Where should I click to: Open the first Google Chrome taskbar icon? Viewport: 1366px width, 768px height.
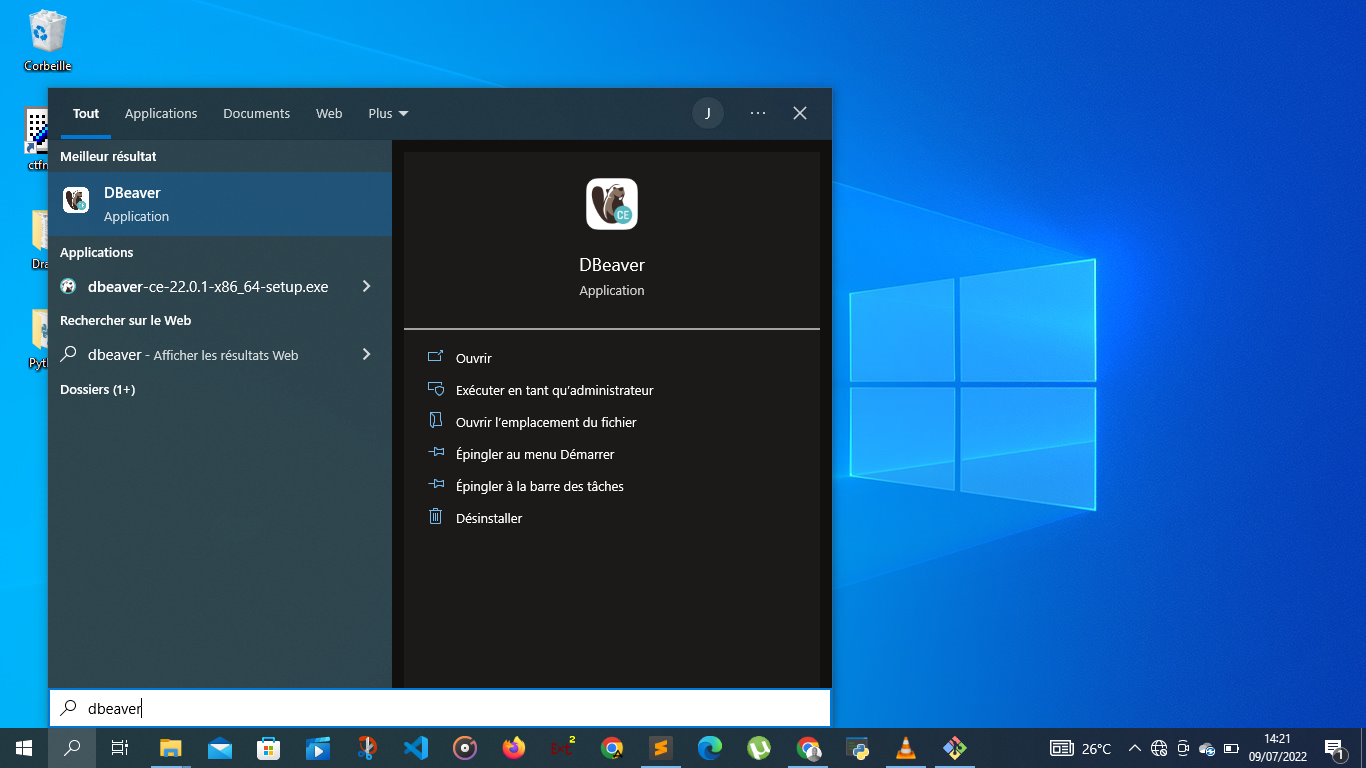[612, 748]
